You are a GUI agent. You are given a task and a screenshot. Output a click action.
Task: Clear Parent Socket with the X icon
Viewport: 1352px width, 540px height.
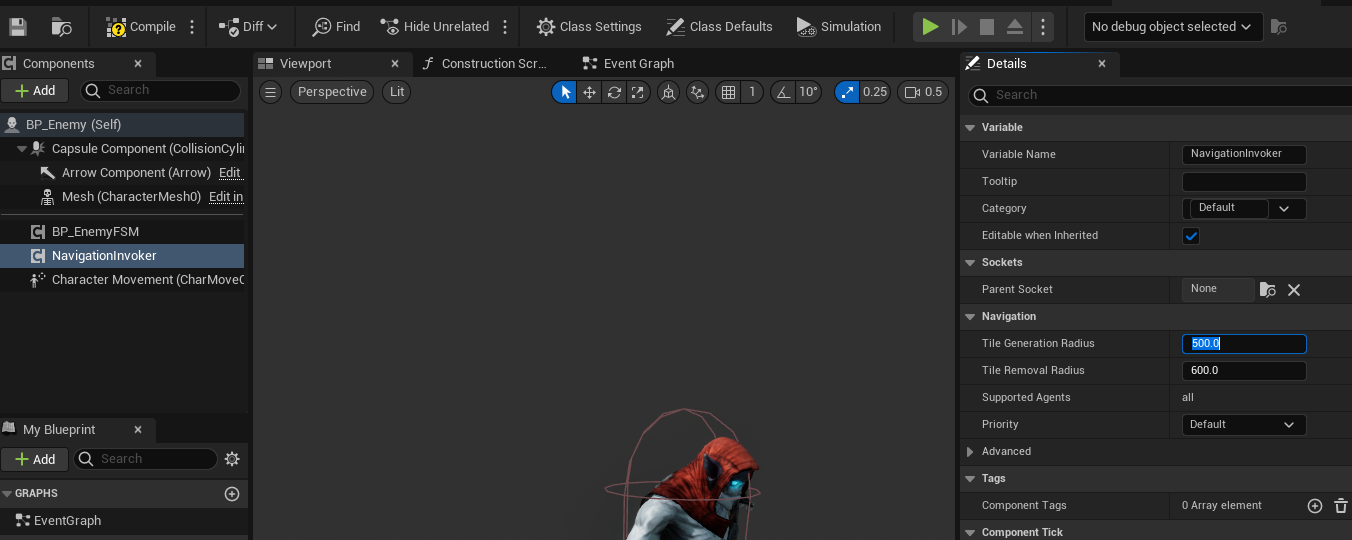[1294, 290]
